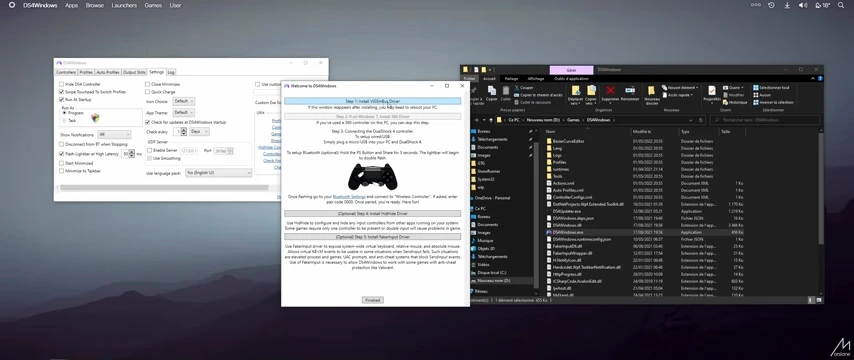The width and height of the screenshot is (854, 360).
Task: Click the Historique icon in ribbon
Action: pos(725,102)
